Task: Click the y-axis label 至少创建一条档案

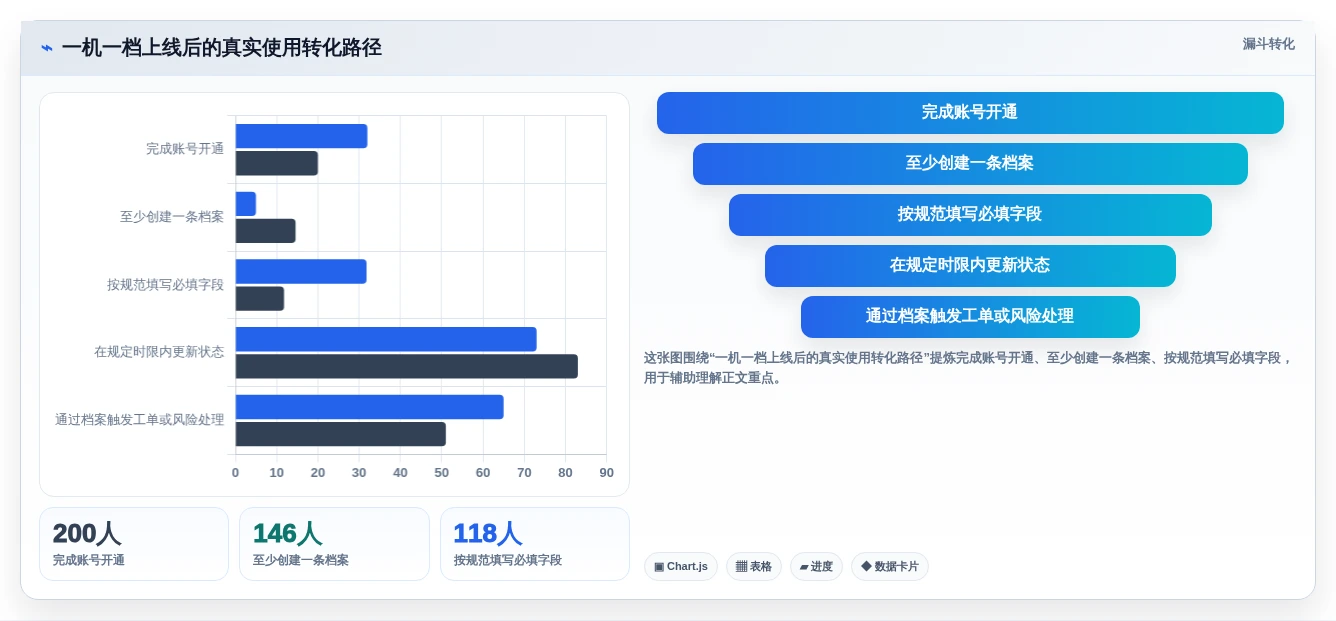Action: (x=172, y=217)
